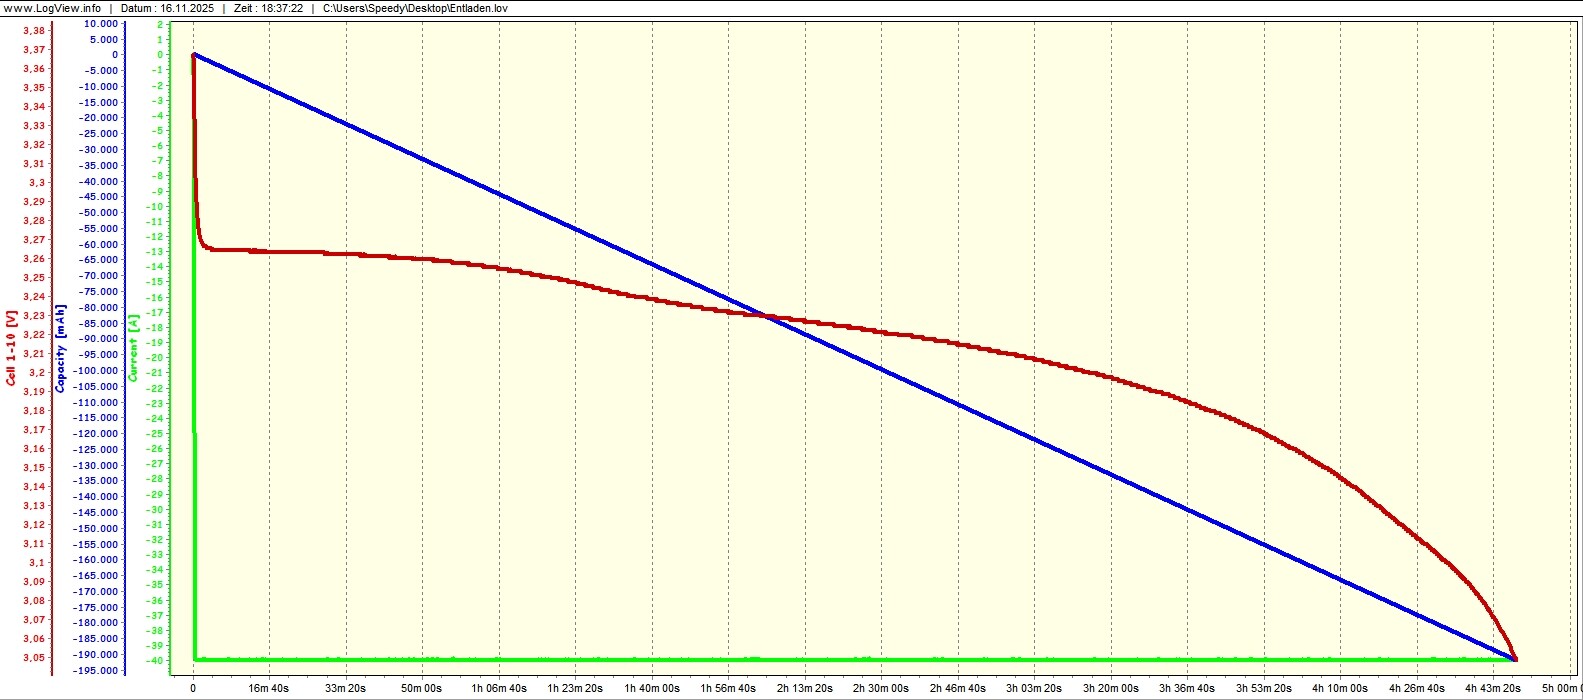Click the end point where all curves converge
1583x700 pixels.
click(1515, 659)
